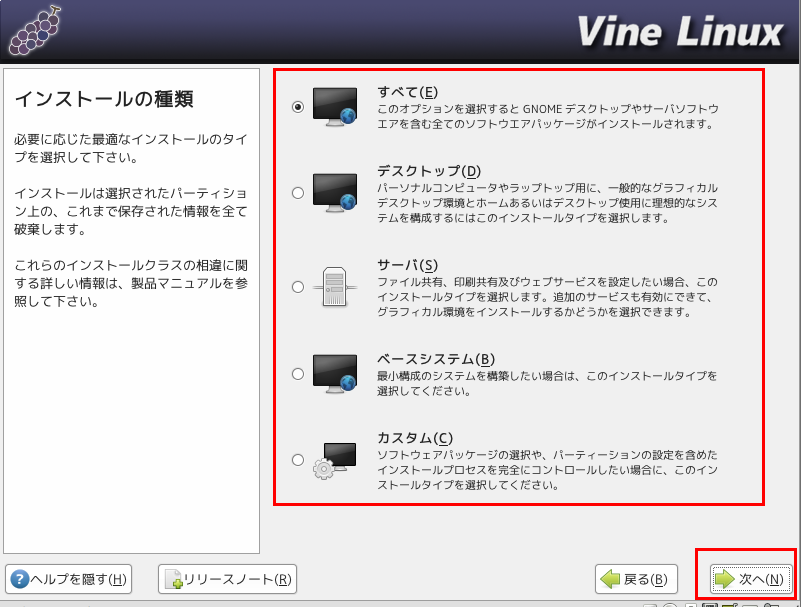Click the server tower icon beside サーバ(S)
The width and height of the screenshot is (801, 607).
pos(335,287)
